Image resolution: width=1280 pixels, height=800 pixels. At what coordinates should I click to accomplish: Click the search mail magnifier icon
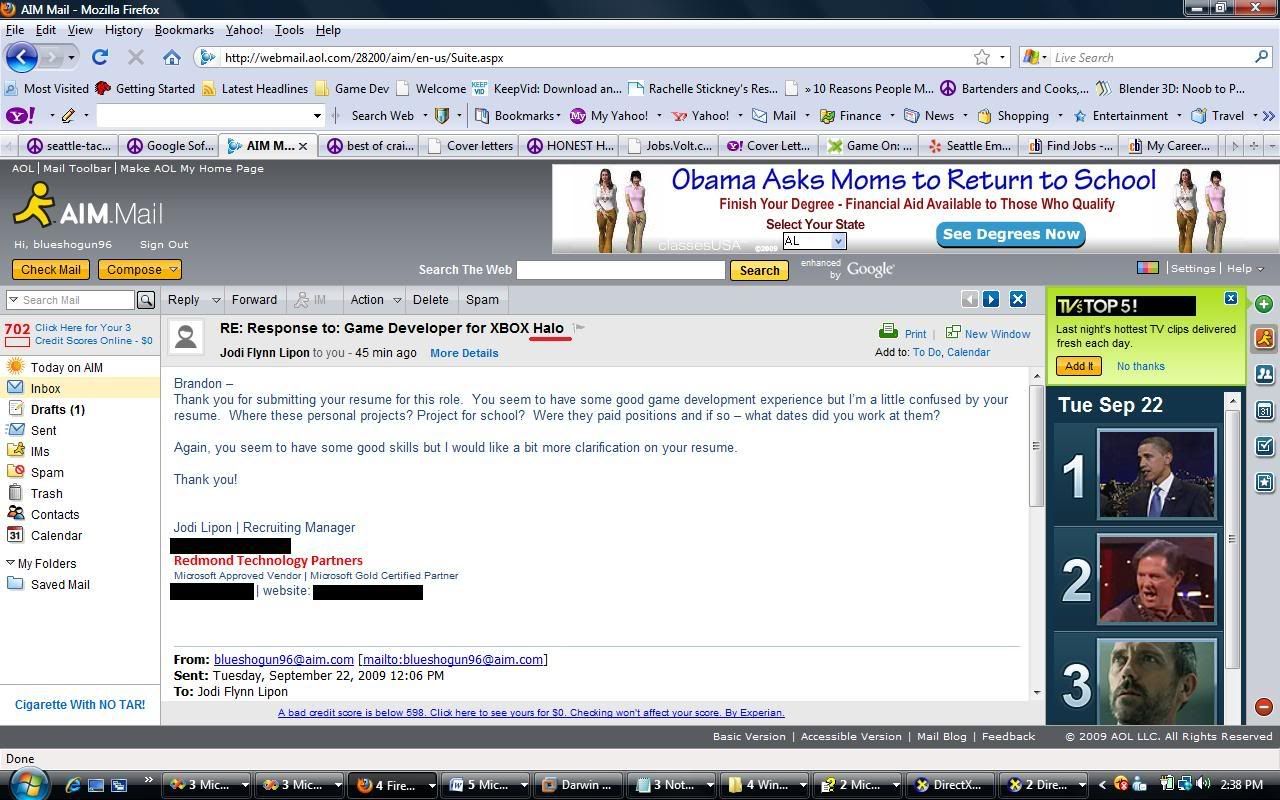pos(146,300)
